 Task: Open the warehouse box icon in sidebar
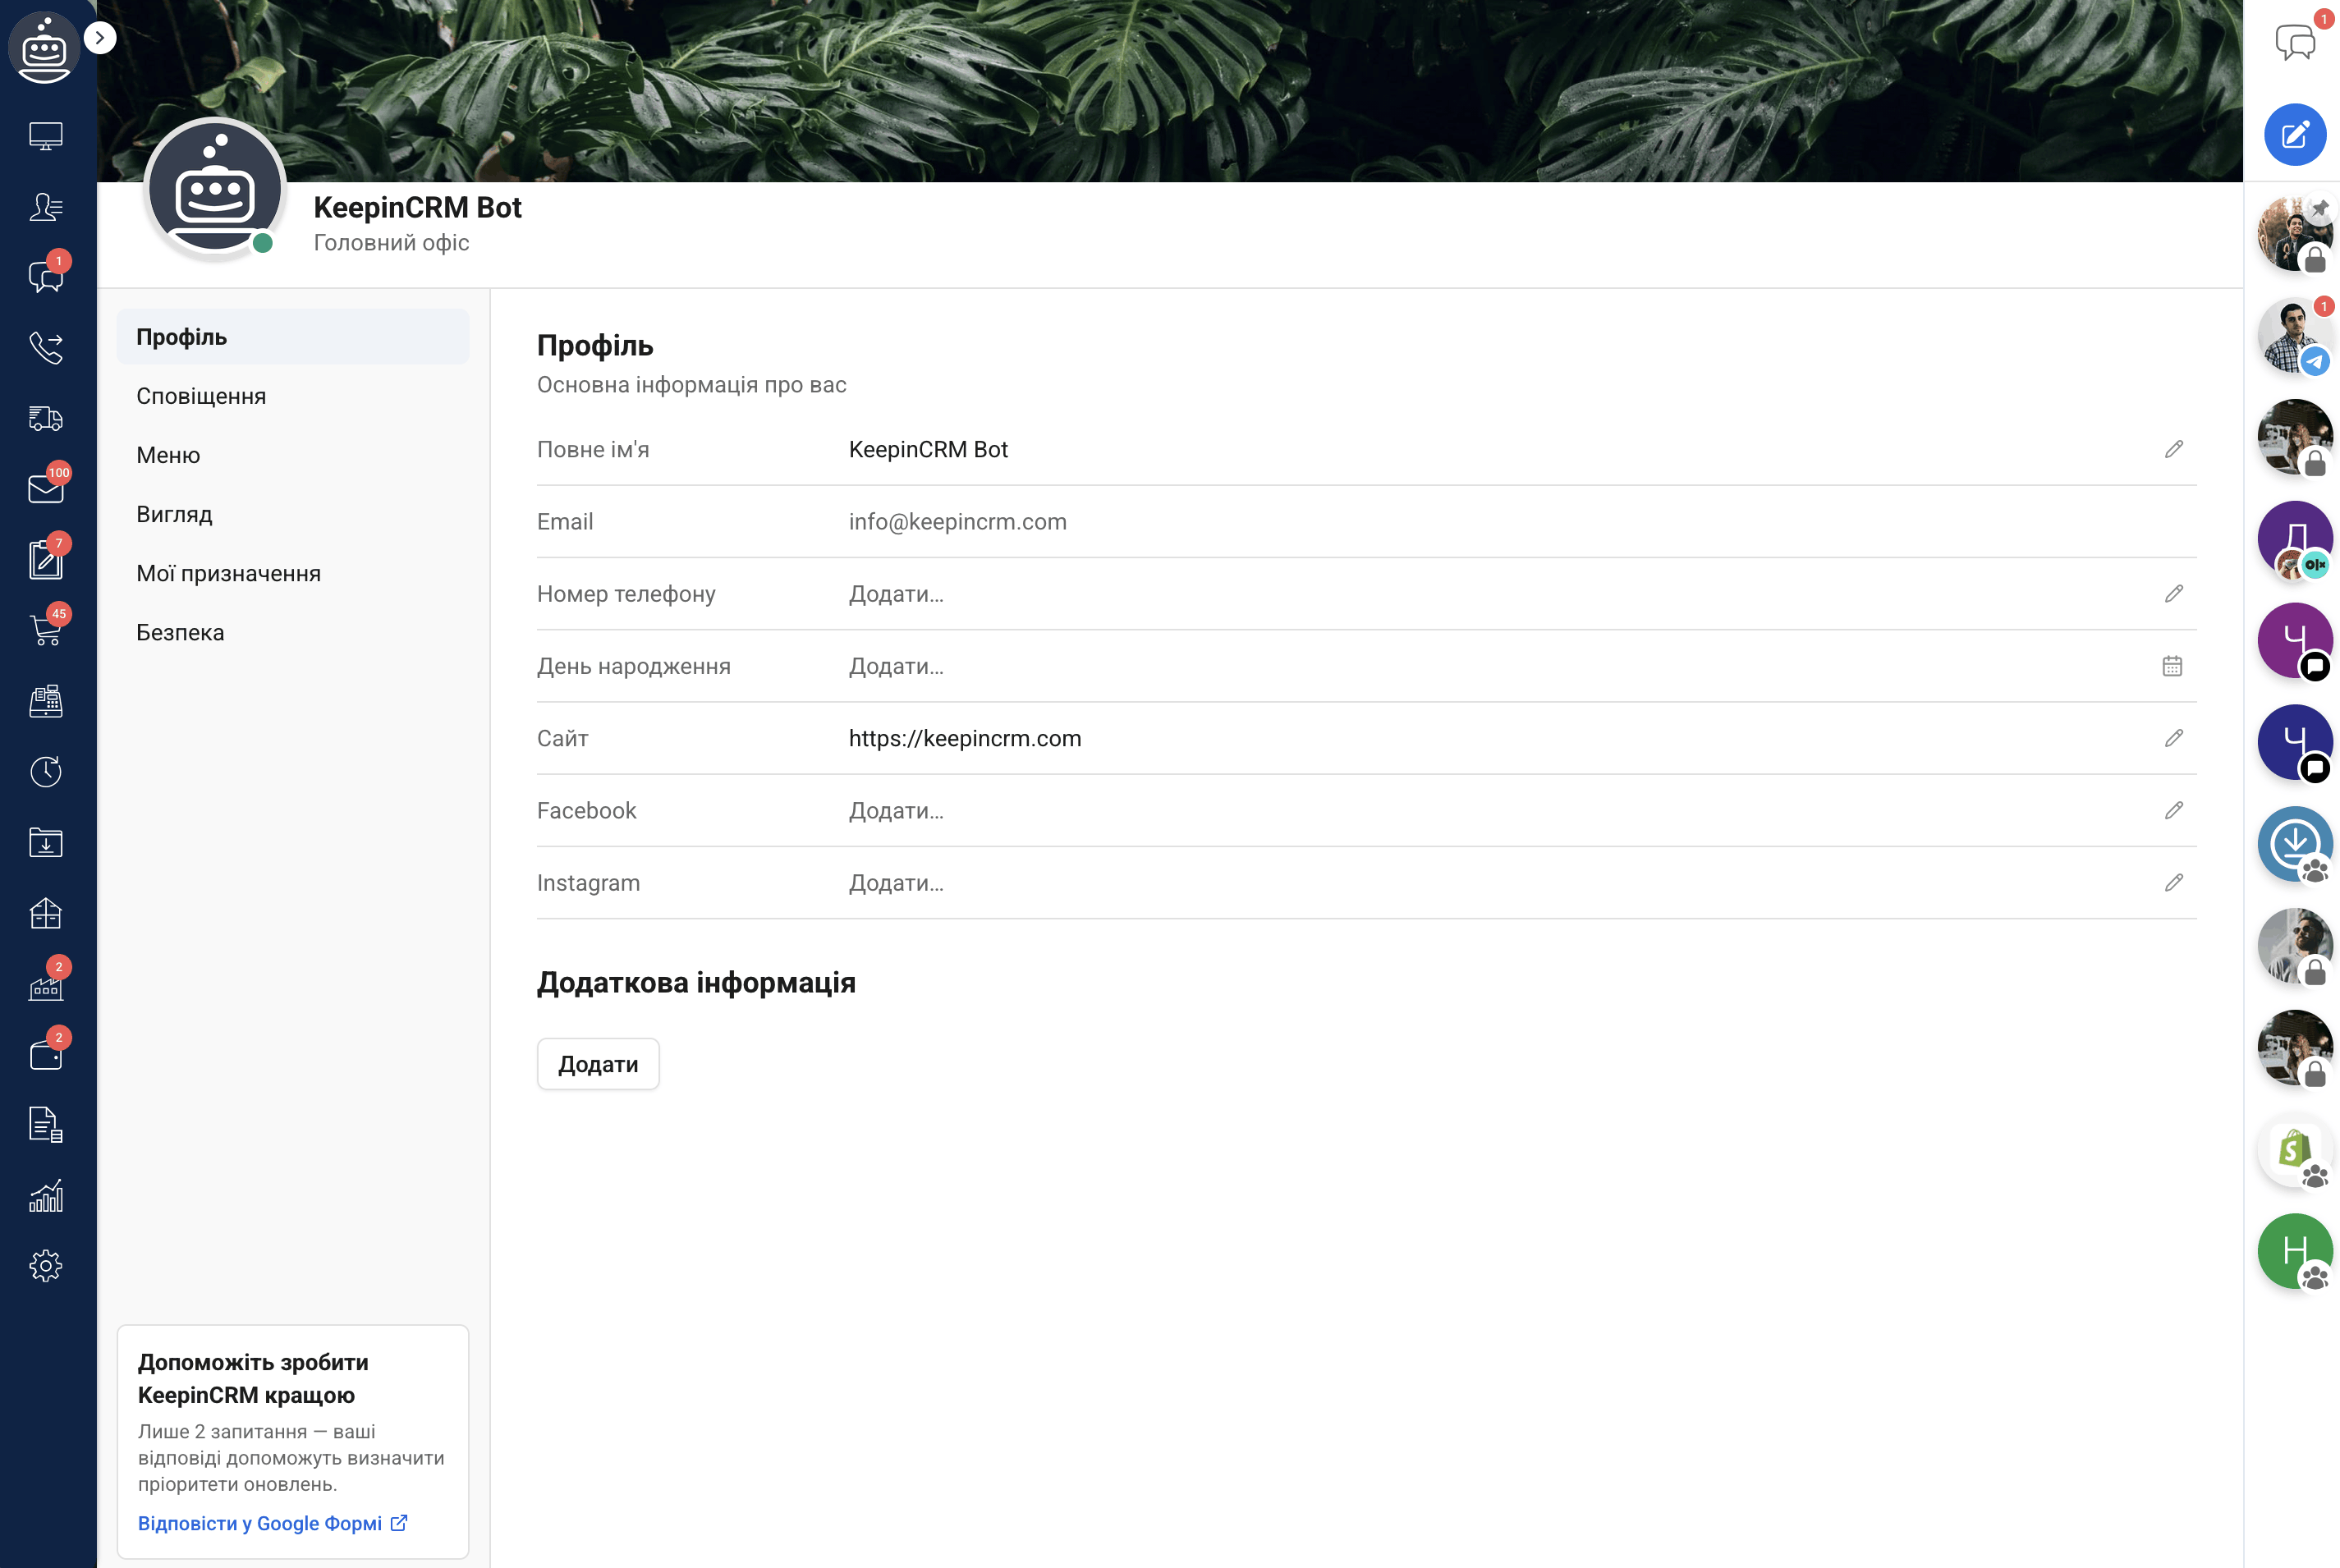pos(46,913)
